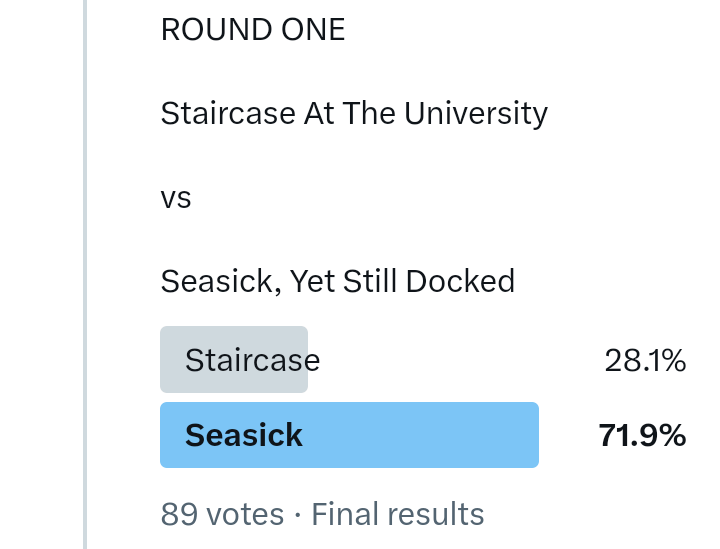Click the Staircase label in the poll option
The height and width of the screenshot is (549, 720).
[252, 360]
